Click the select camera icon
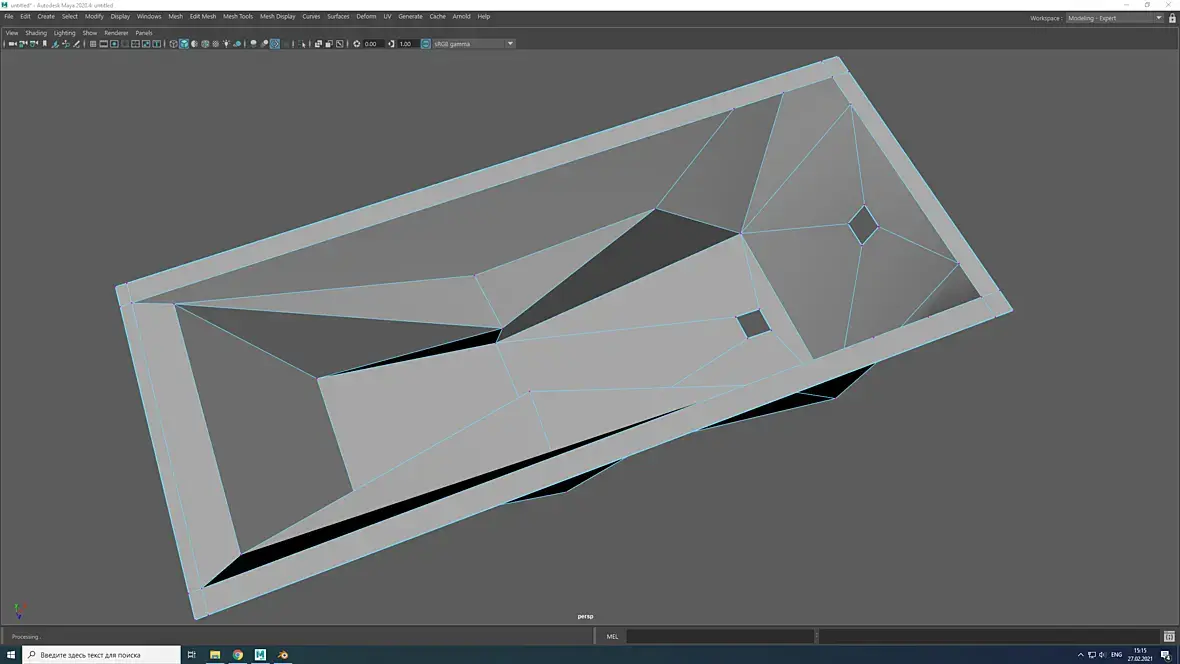1180x664 pixels. tap(11, 44)
